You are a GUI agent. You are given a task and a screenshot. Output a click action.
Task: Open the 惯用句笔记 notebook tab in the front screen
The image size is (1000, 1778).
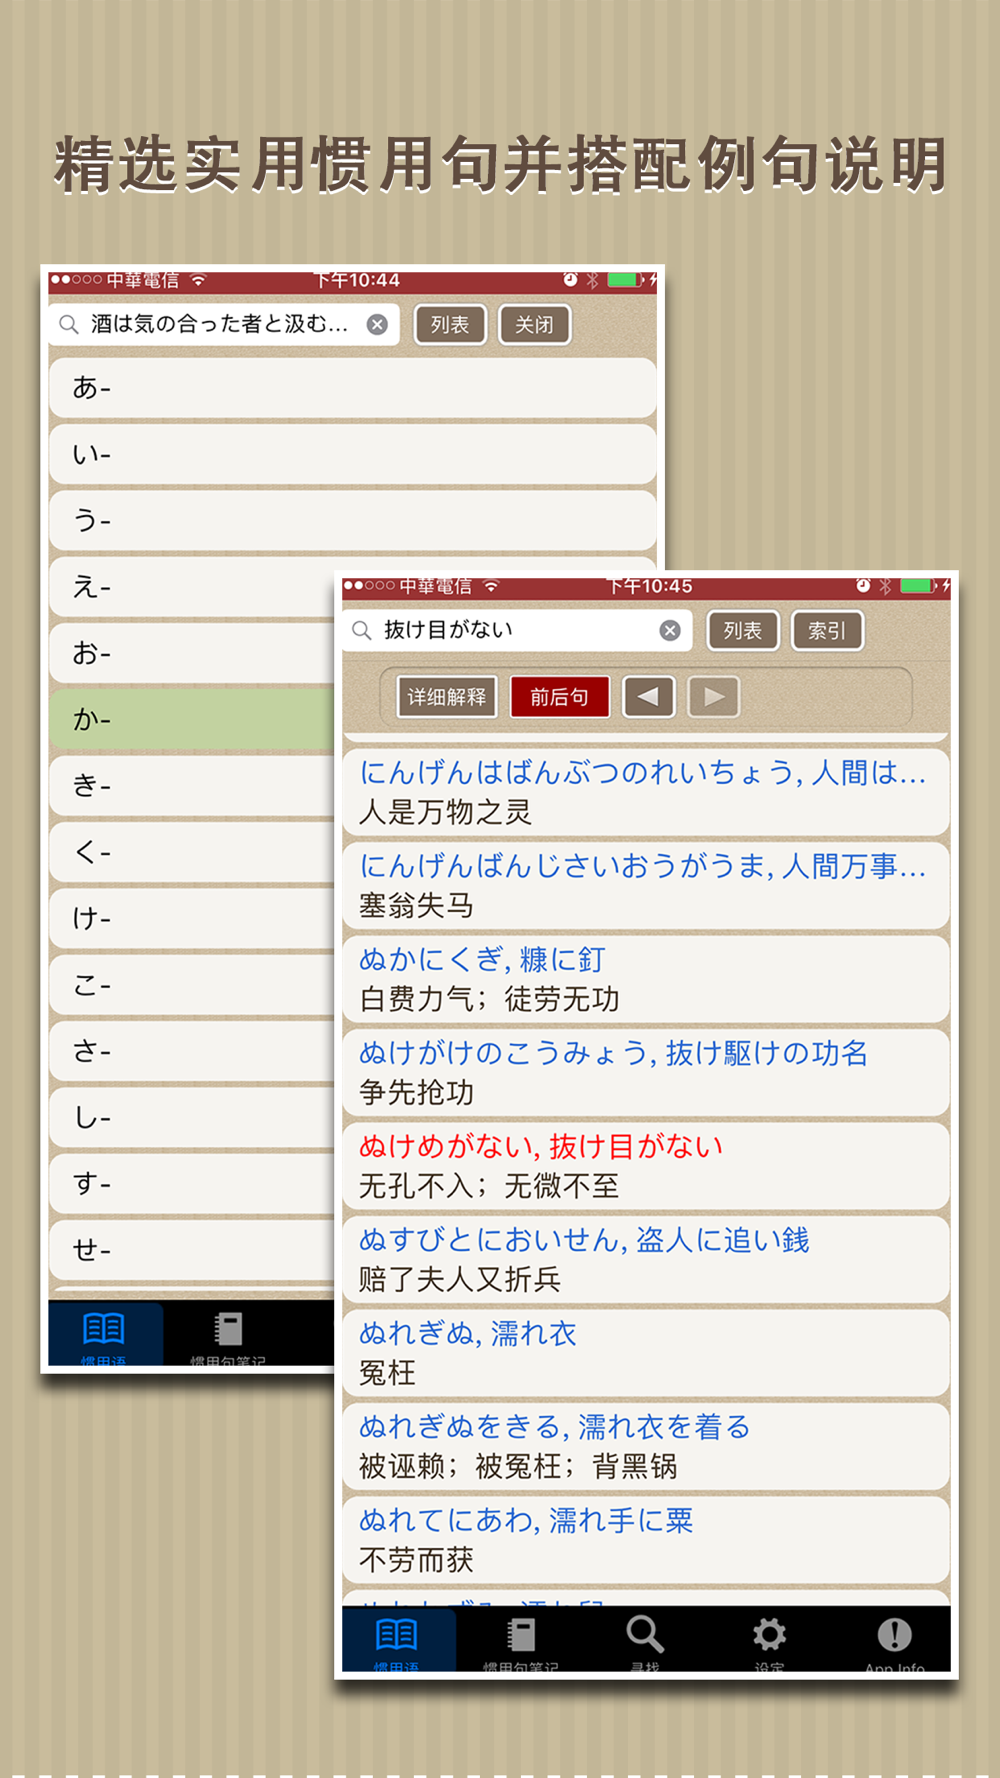521,1641
